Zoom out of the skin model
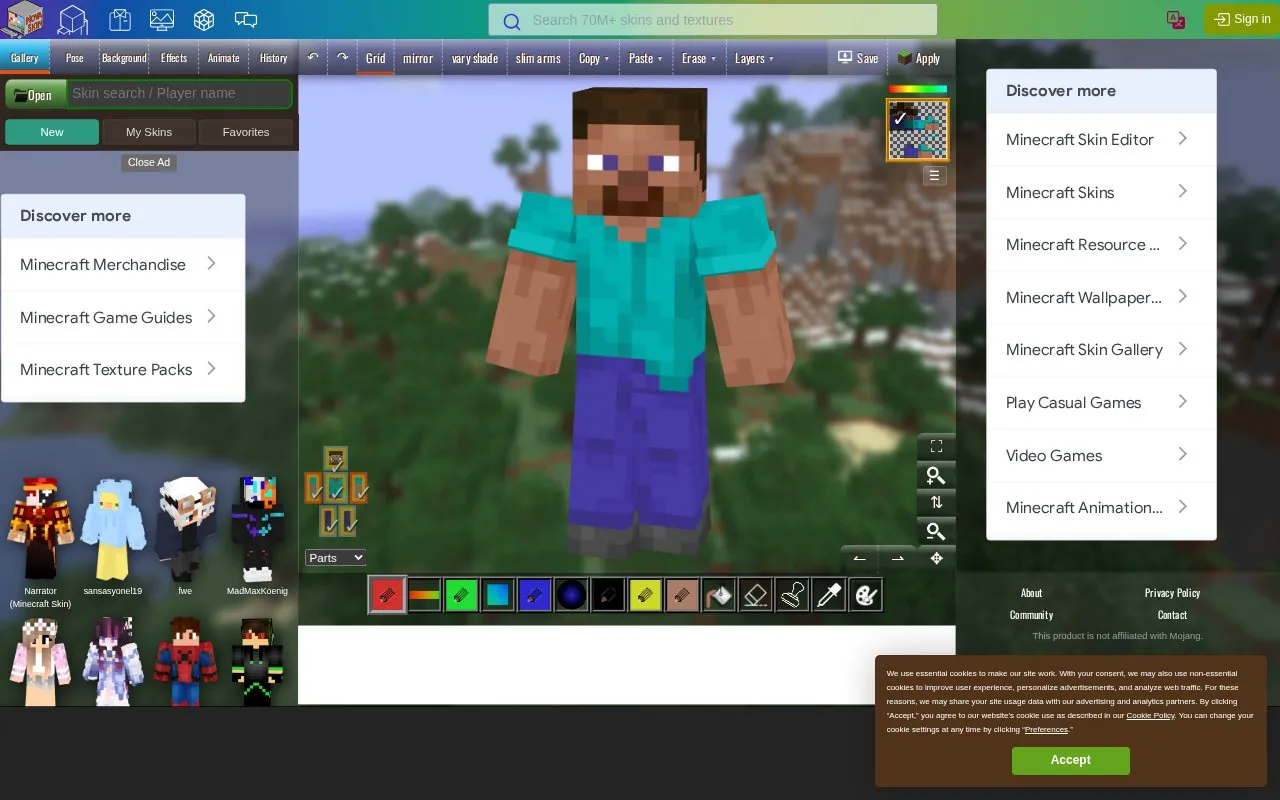1280x800 pixels. point(936,531)
